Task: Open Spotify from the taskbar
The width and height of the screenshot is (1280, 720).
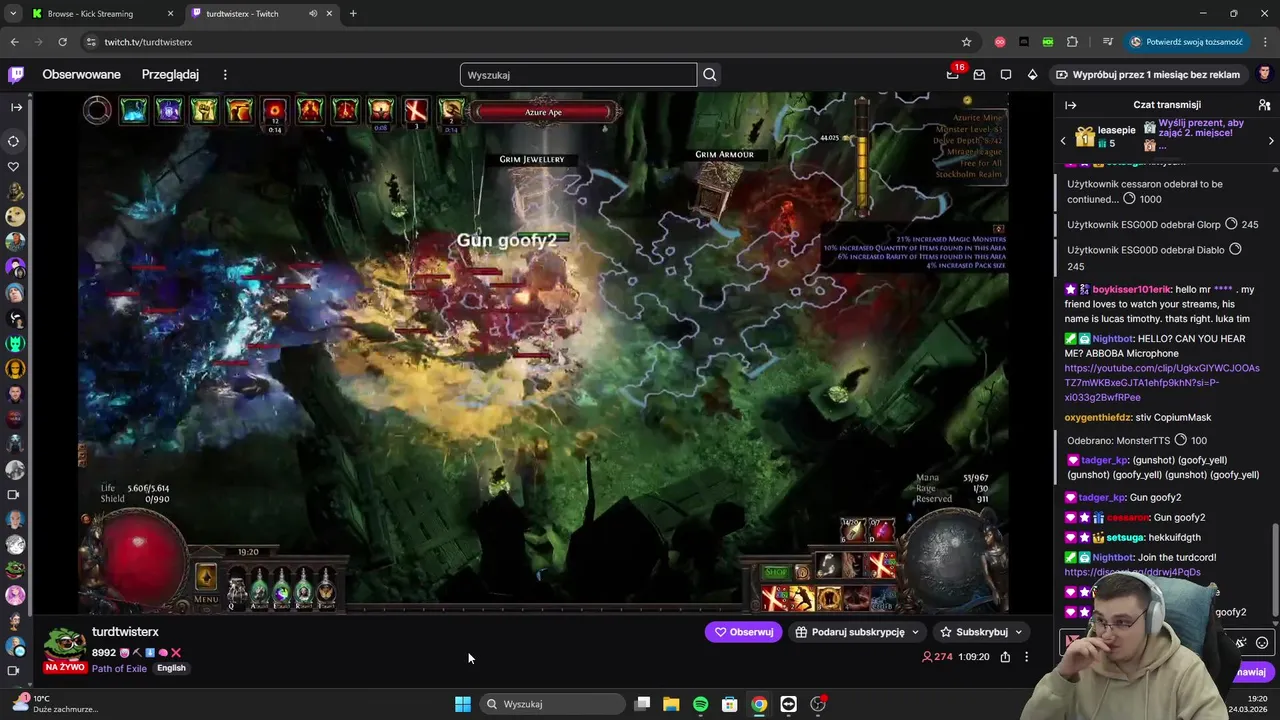Action: (700, 704)
